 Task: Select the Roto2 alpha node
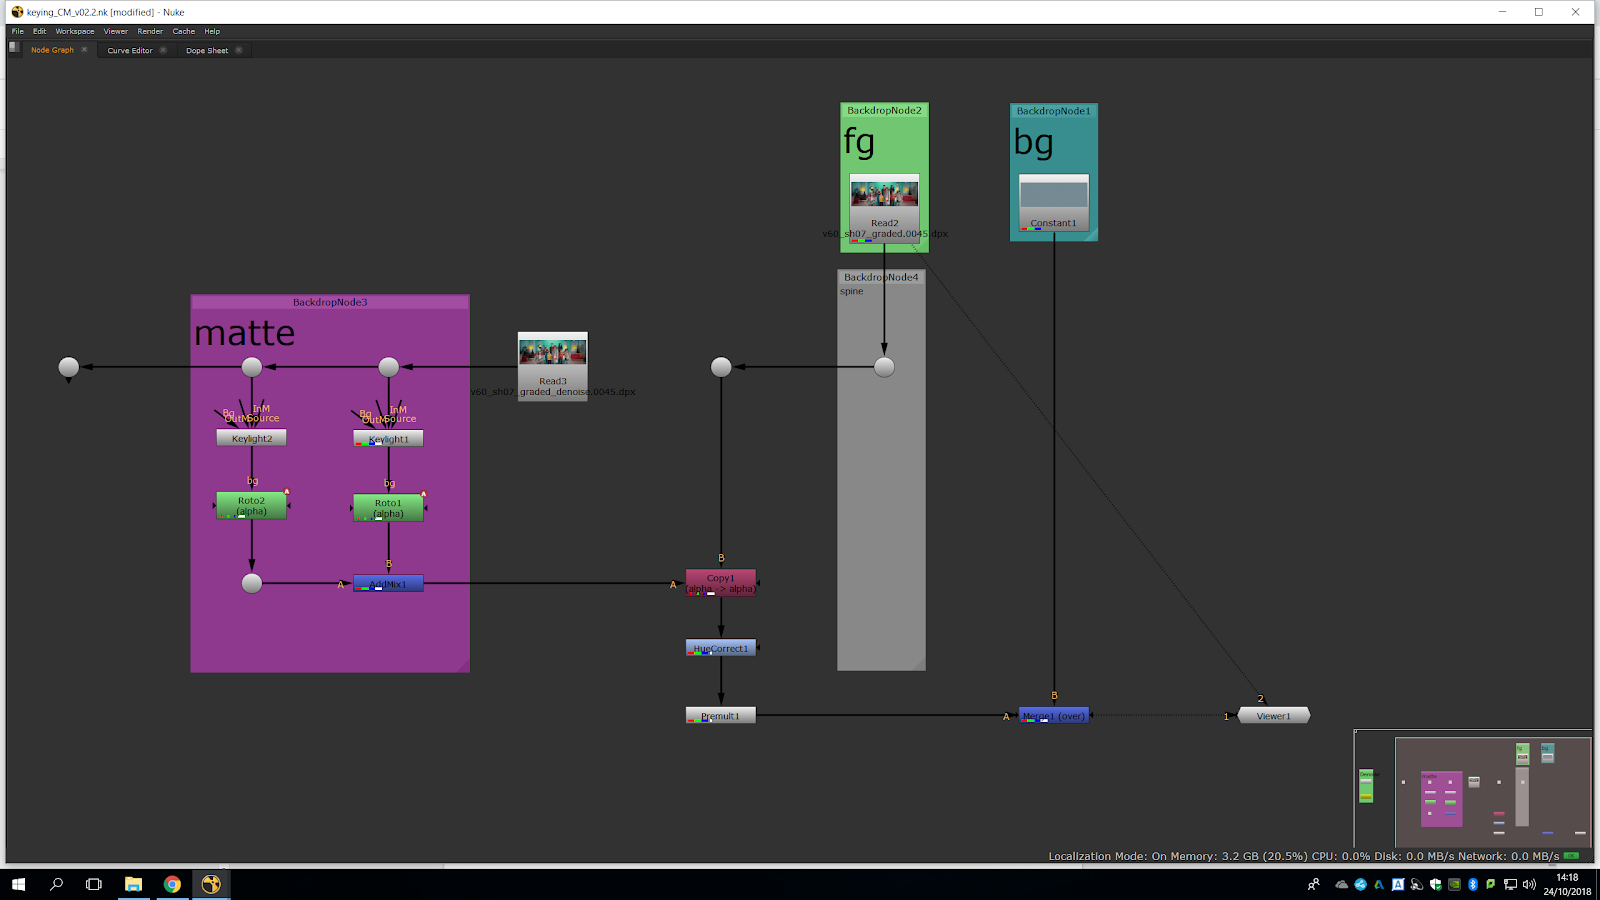251,505
